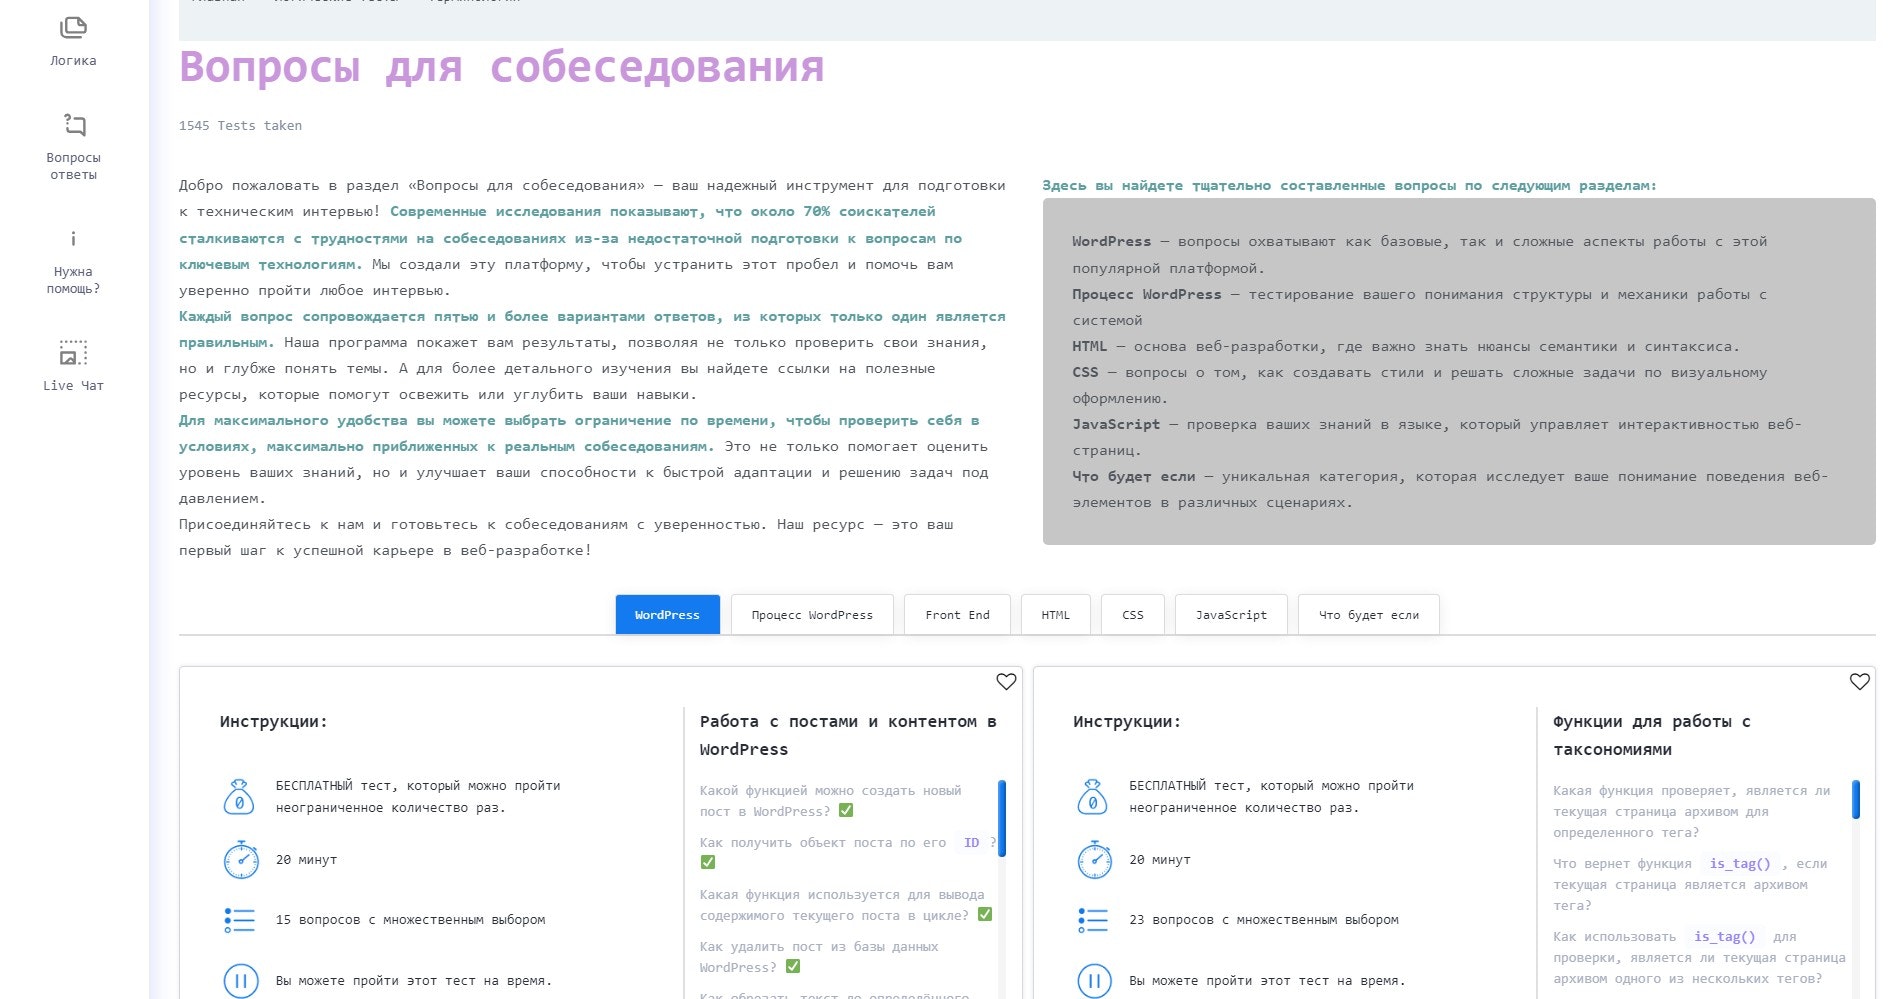Click the posts test question list scrollbar

pyautogui.click(x=1002, y=818)
